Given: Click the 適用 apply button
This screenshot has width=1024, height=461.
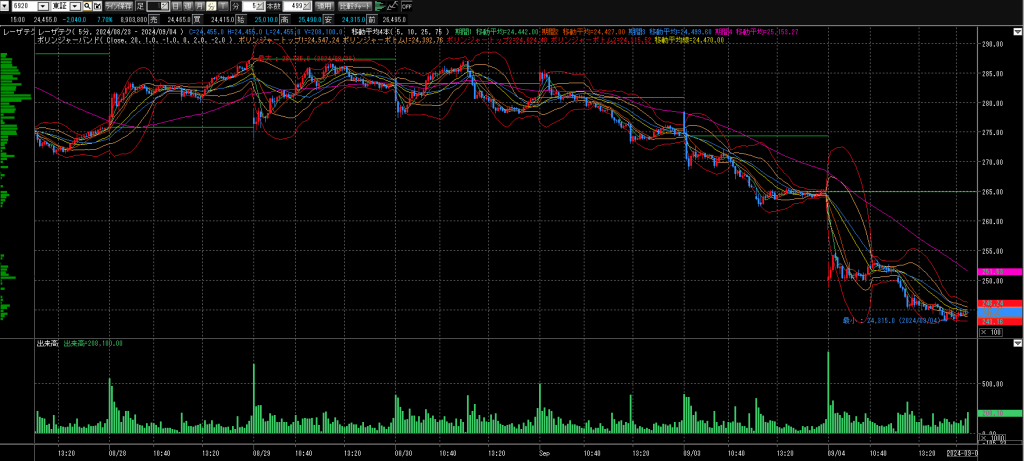Looking at the screenshot, I should click(x=324, y=6).
